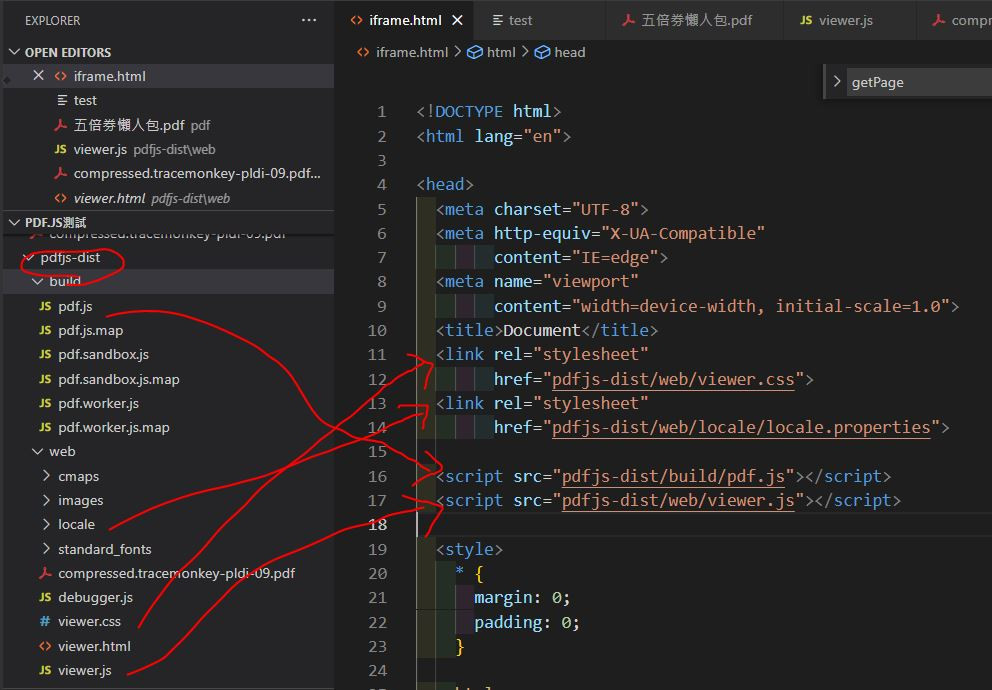Collapse the OPEN EDITORS section

coord(15,52)
